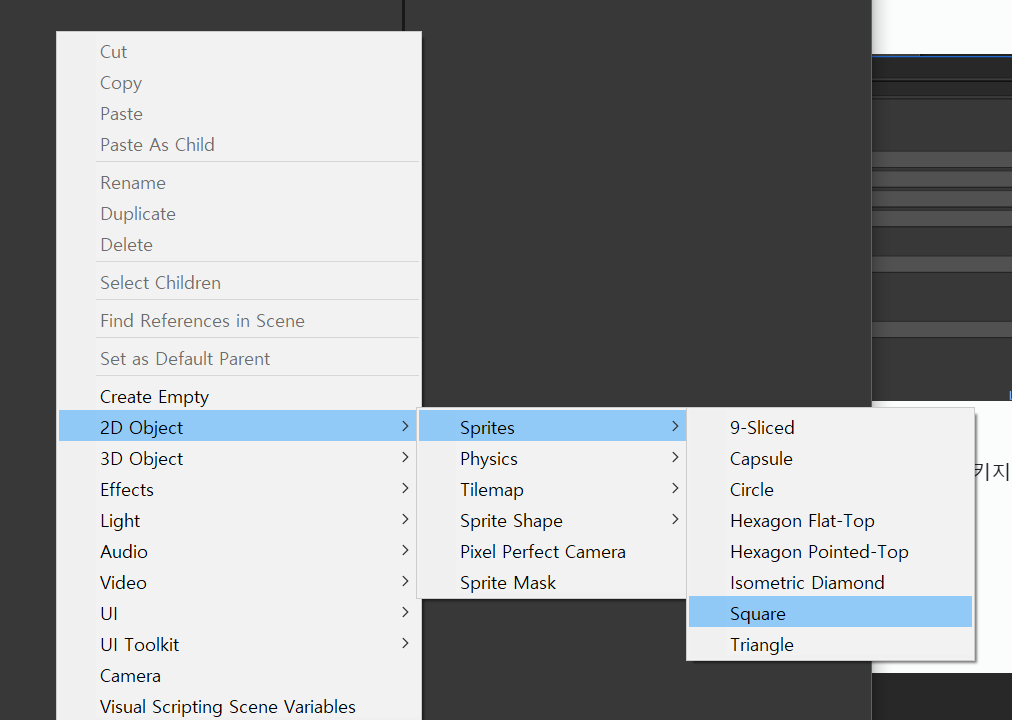Select the Circle sprite entry
The height and width of the screenshot is (720, 1012).
752,489
